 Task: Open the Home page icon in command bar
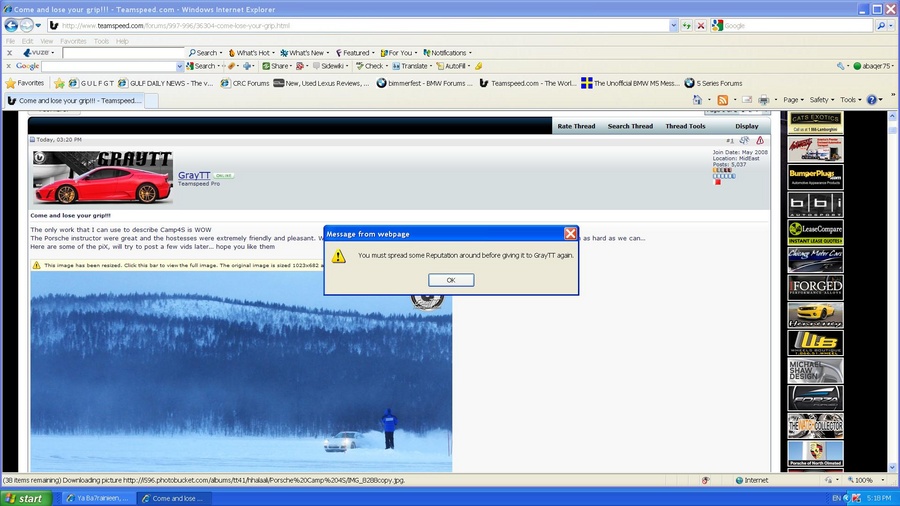pyautogui.click(x=696, y=100)
